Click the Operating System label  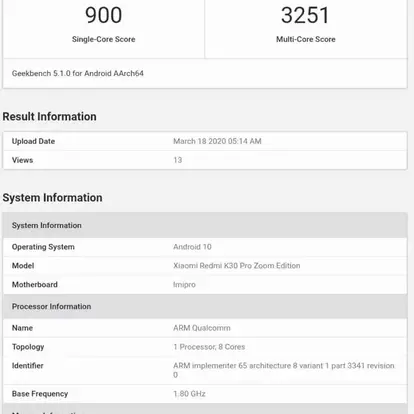(43, 247)
